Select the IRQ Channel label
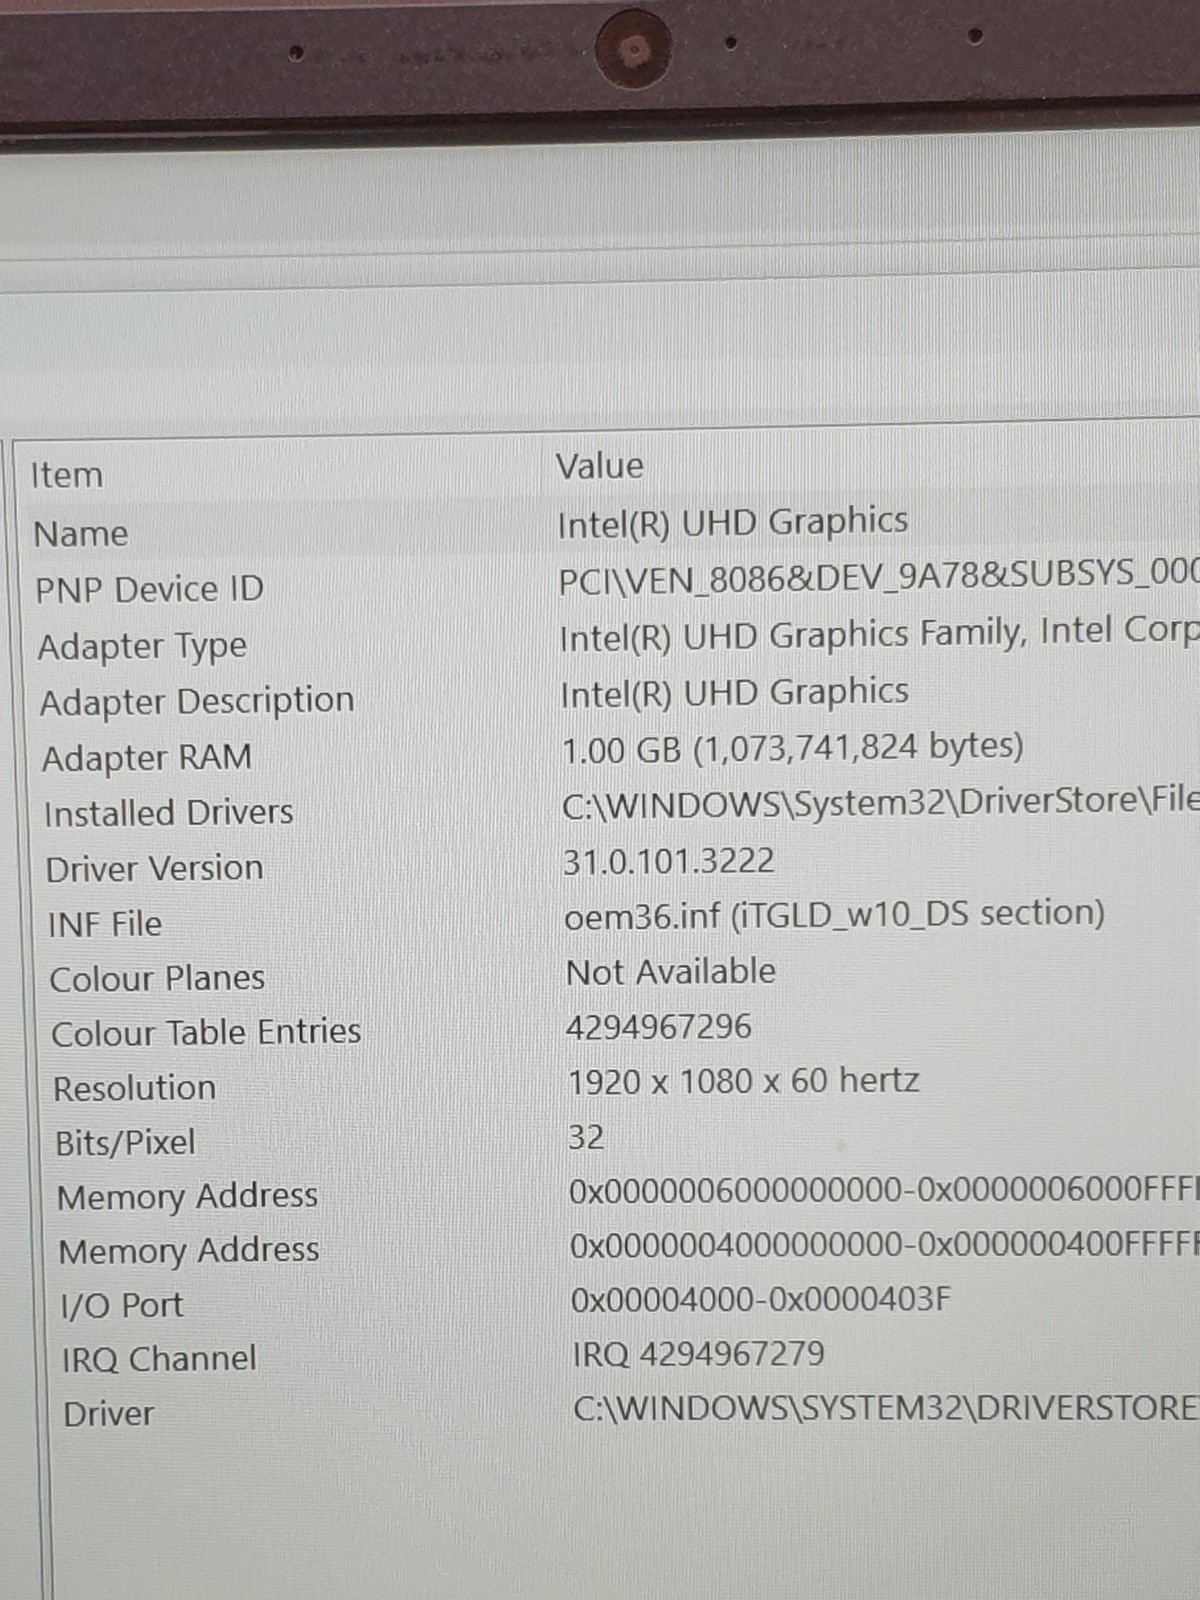The height and width of the screenshot is (1600, 1200). click(x=160, y=1359)
